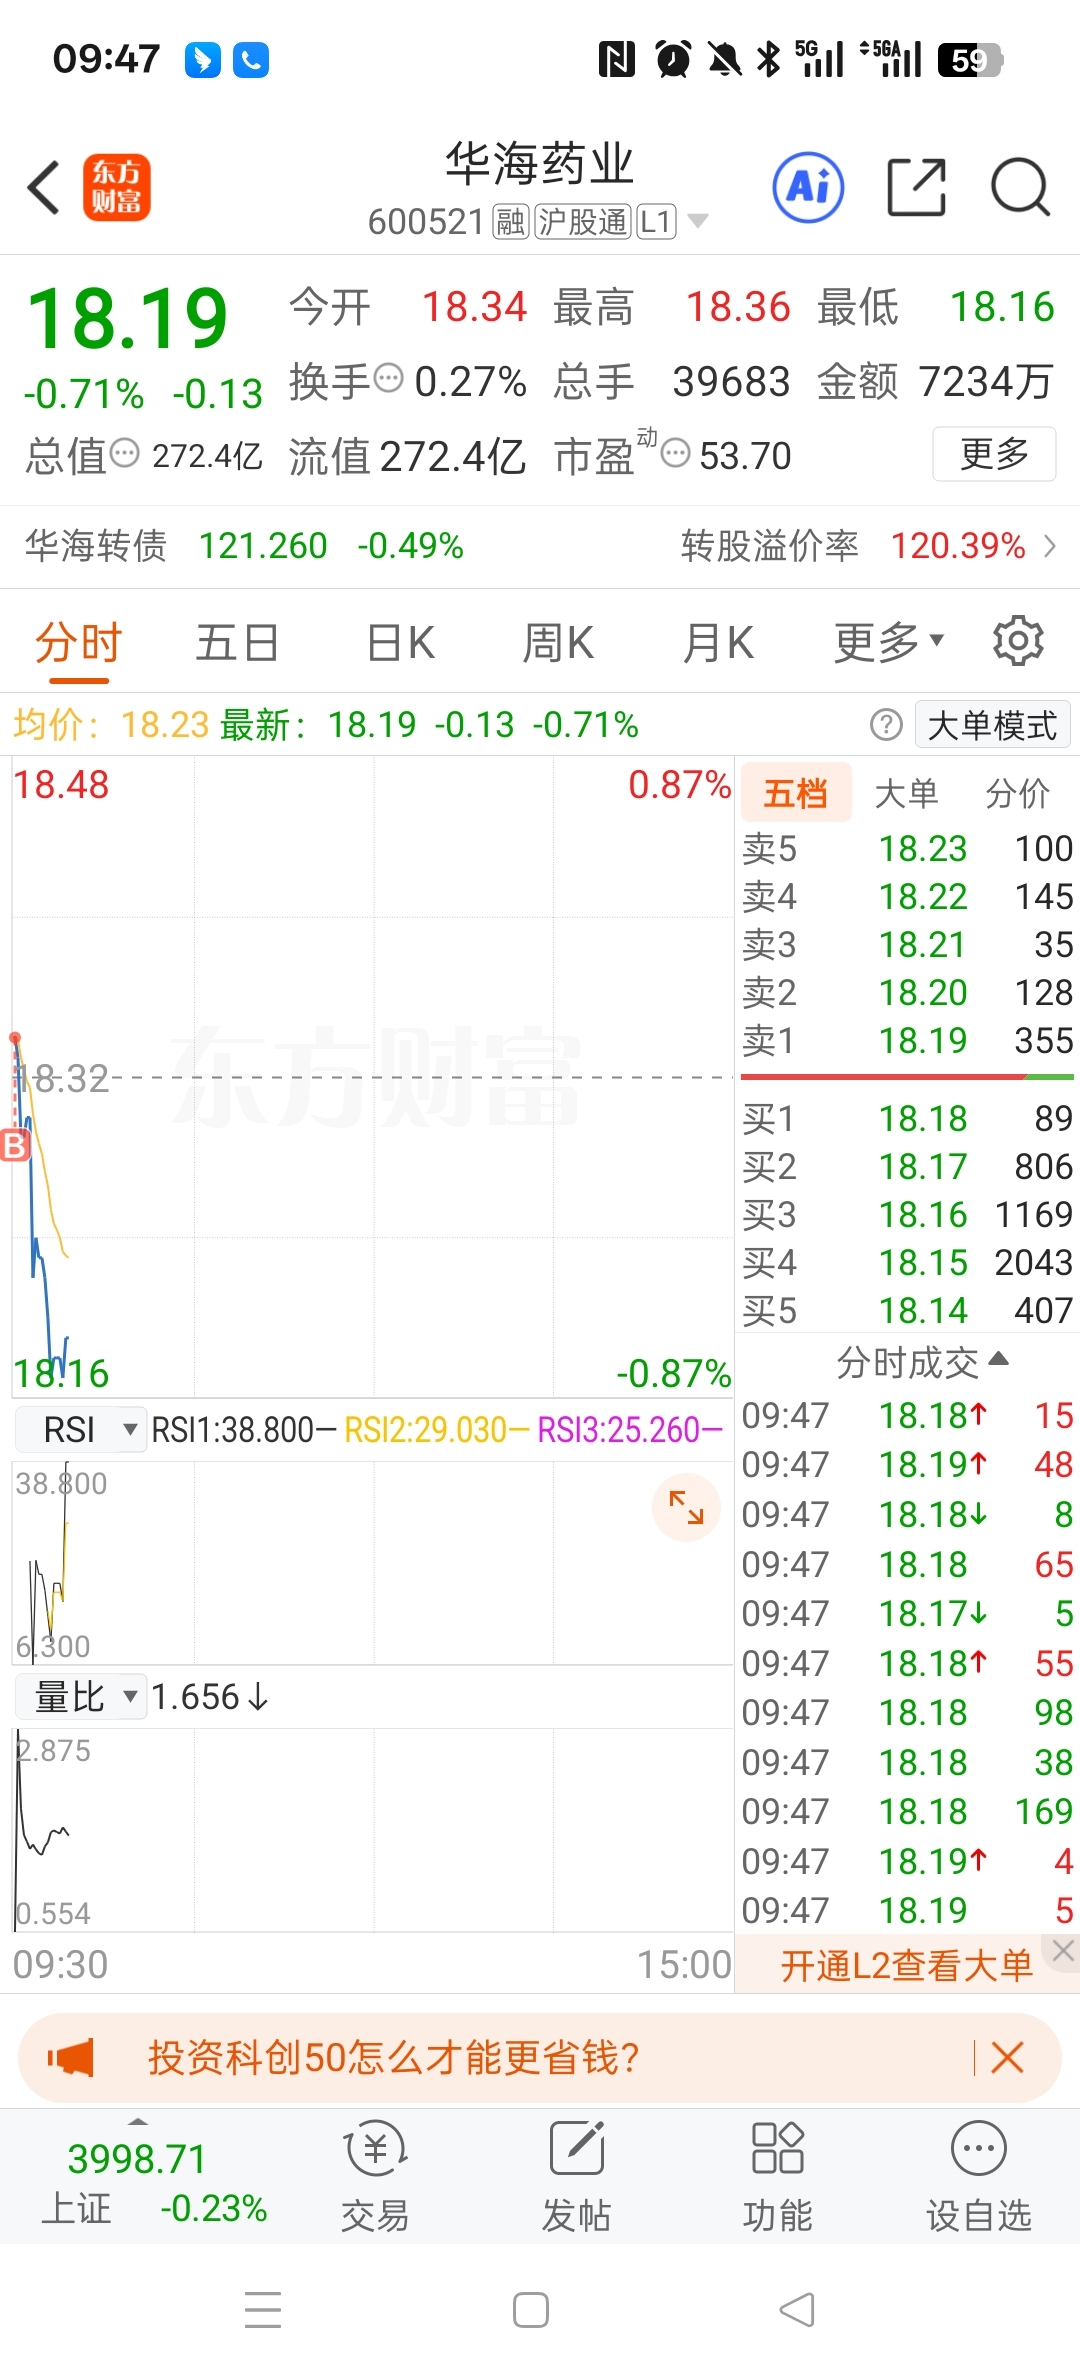Image resolution: width=1080 pixels, height=2376 pixels.
Task: Switch to 月K tab
Action: tap(718, 642)
